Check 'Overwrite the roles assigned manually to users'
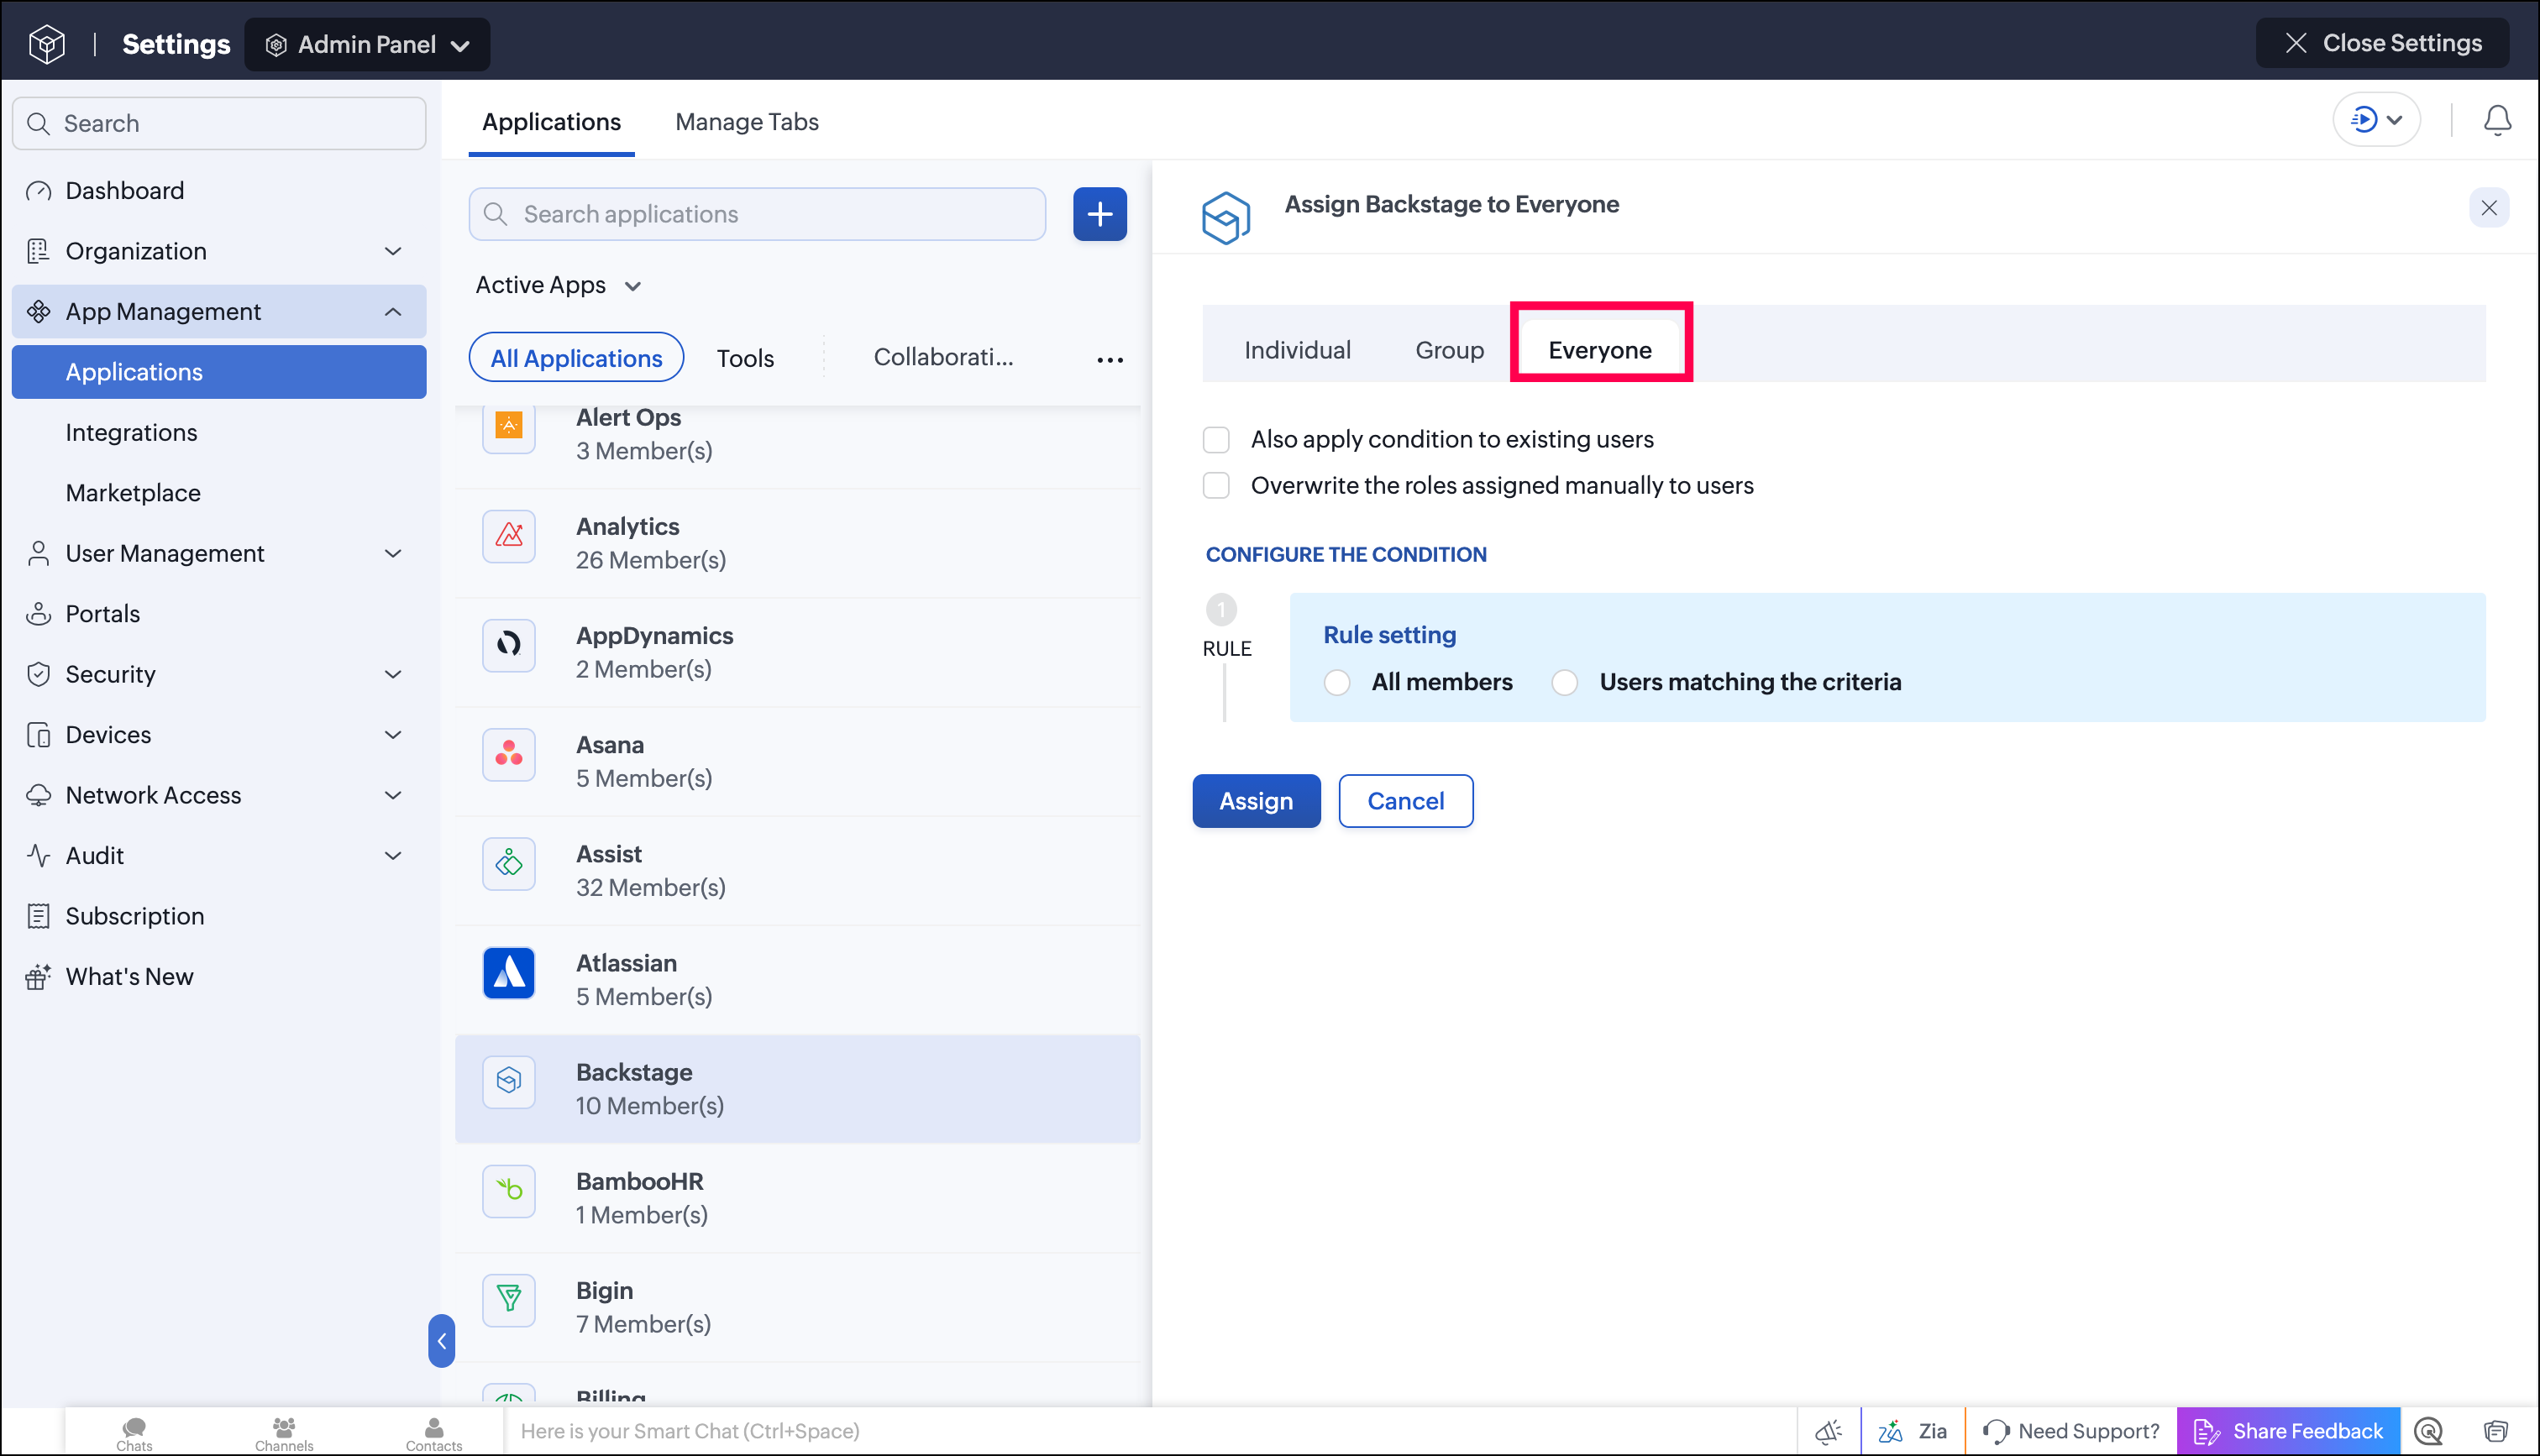2540x1456 pixels. click(x=1216, y=486)
